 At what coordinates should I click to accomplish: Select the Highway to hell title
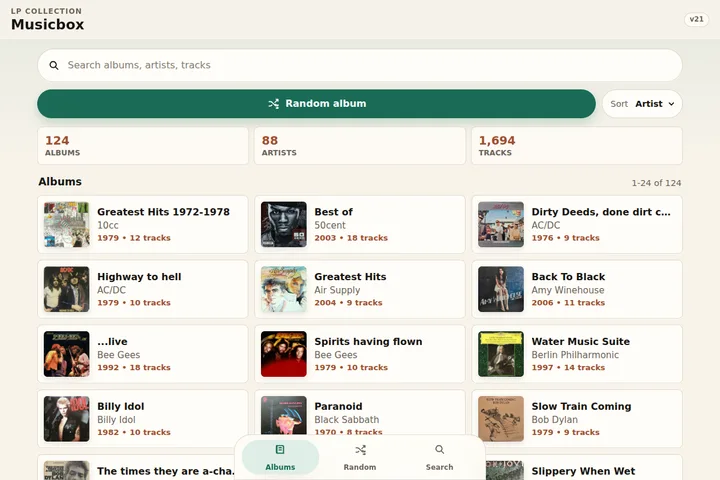pyautogui.click(x=139, y=277)
